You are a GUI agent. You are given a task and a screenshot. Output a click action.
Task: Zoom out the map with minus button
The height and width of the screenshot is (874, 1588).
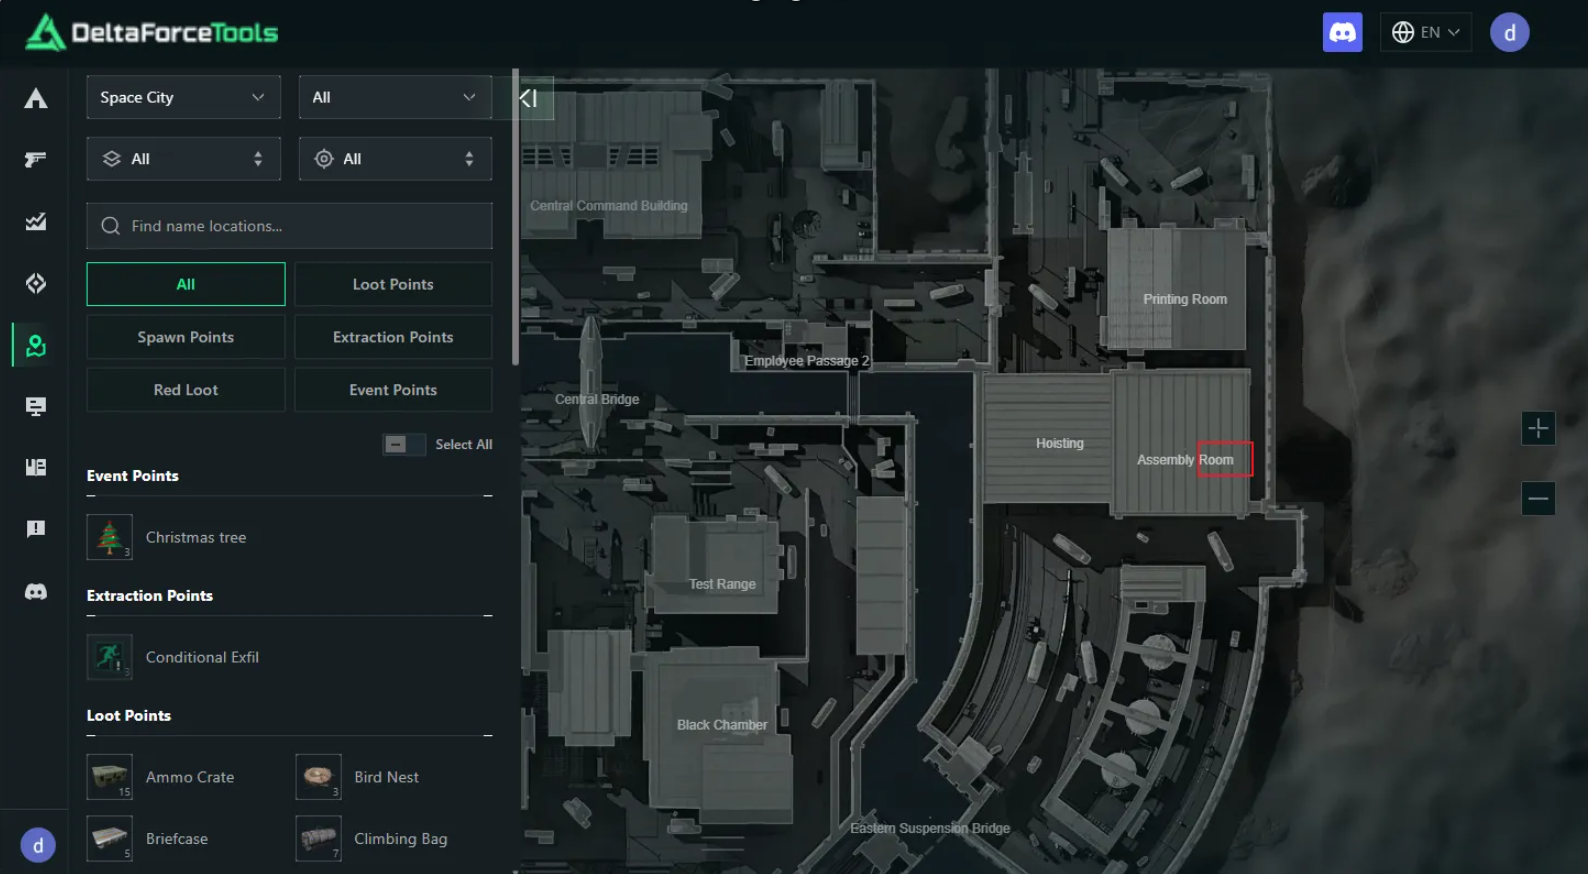pyautogui.click(x=1538, y=498)
